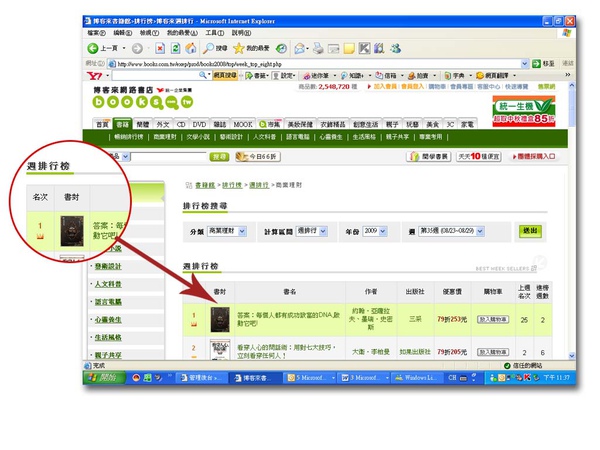
Task: Open the address bar URL dropdown arrow
Action: (525, 64)
